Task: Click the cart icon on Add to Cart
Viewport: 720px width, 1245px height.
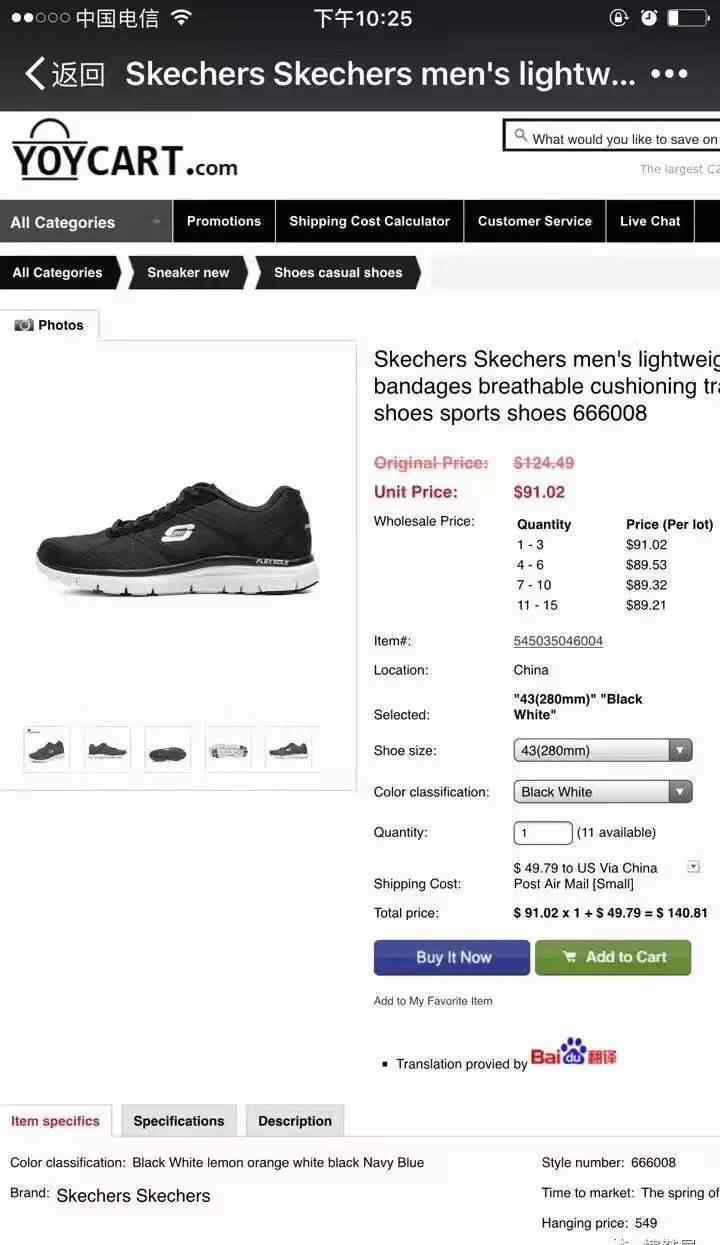Action: pos(570,957)
